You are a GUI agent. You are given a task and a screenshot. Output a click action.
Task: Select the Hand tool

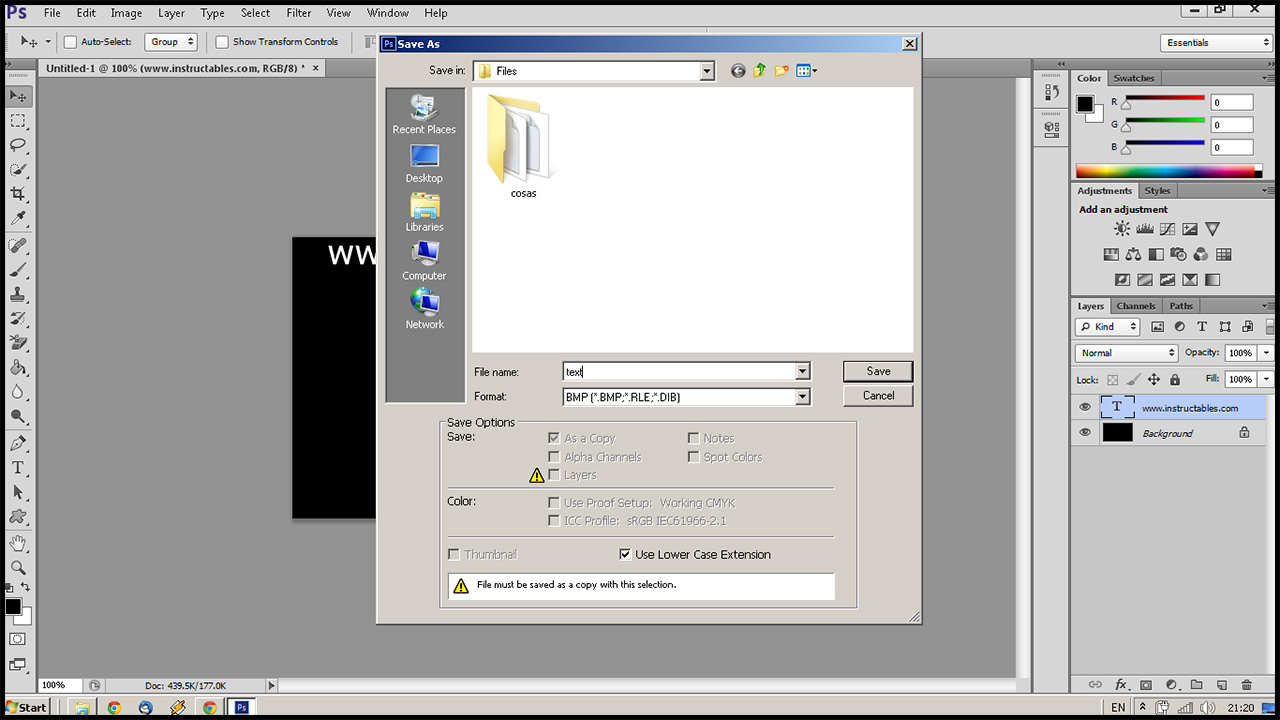point(18,543)
